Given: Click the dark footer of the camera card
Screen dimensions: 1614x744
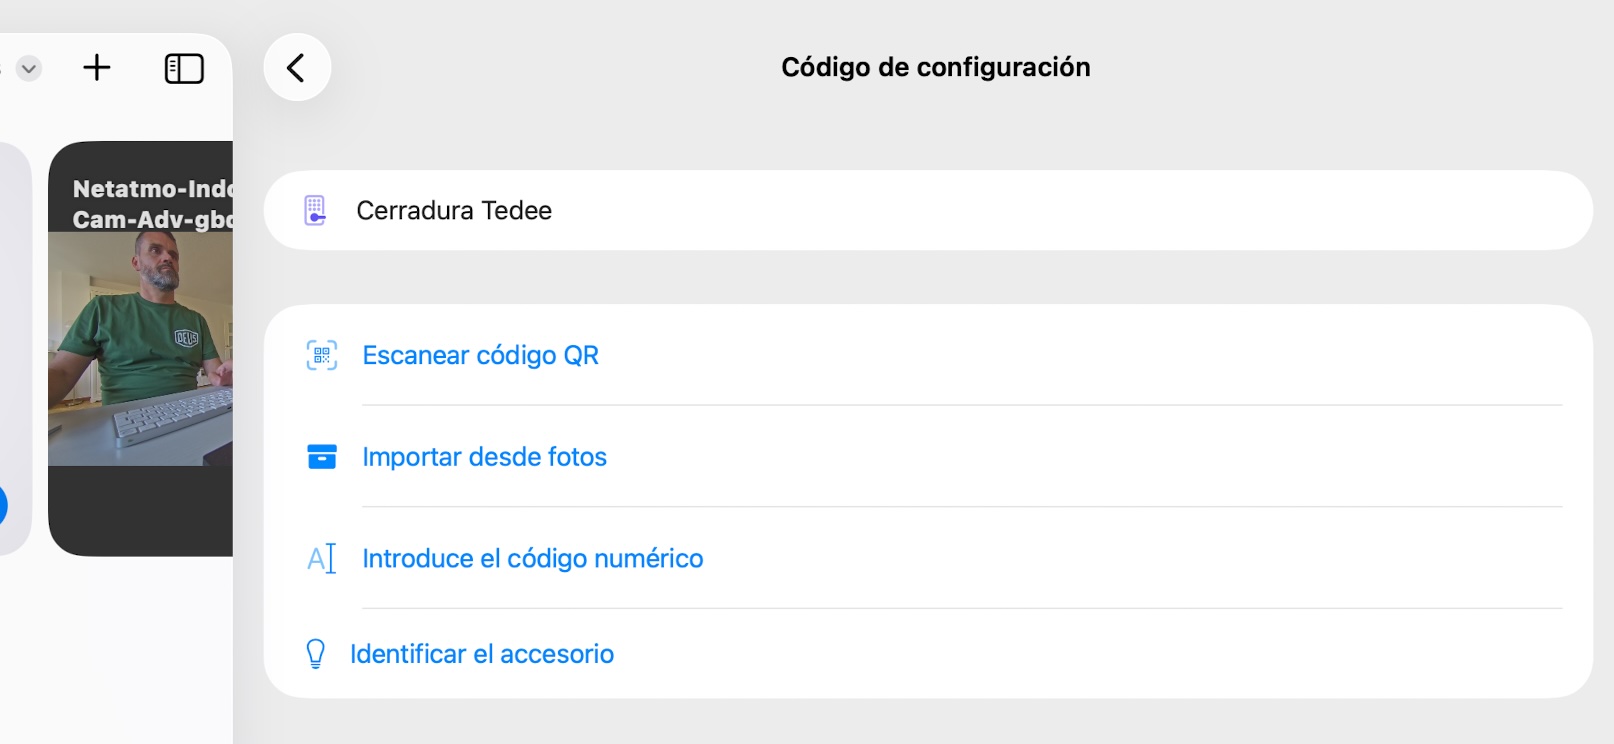Looking at the screenshot, I should coord(141,510).
